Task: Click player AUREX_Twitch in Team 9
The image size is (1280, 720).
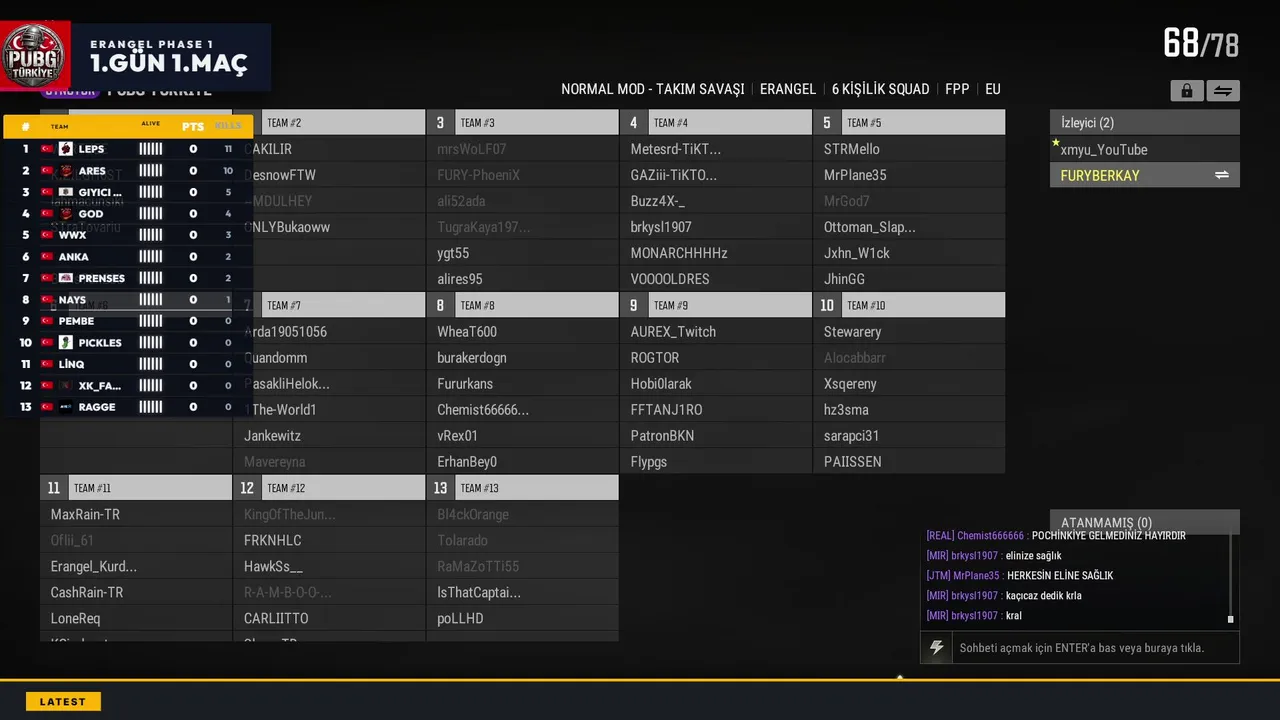Action: coord(716,331)
